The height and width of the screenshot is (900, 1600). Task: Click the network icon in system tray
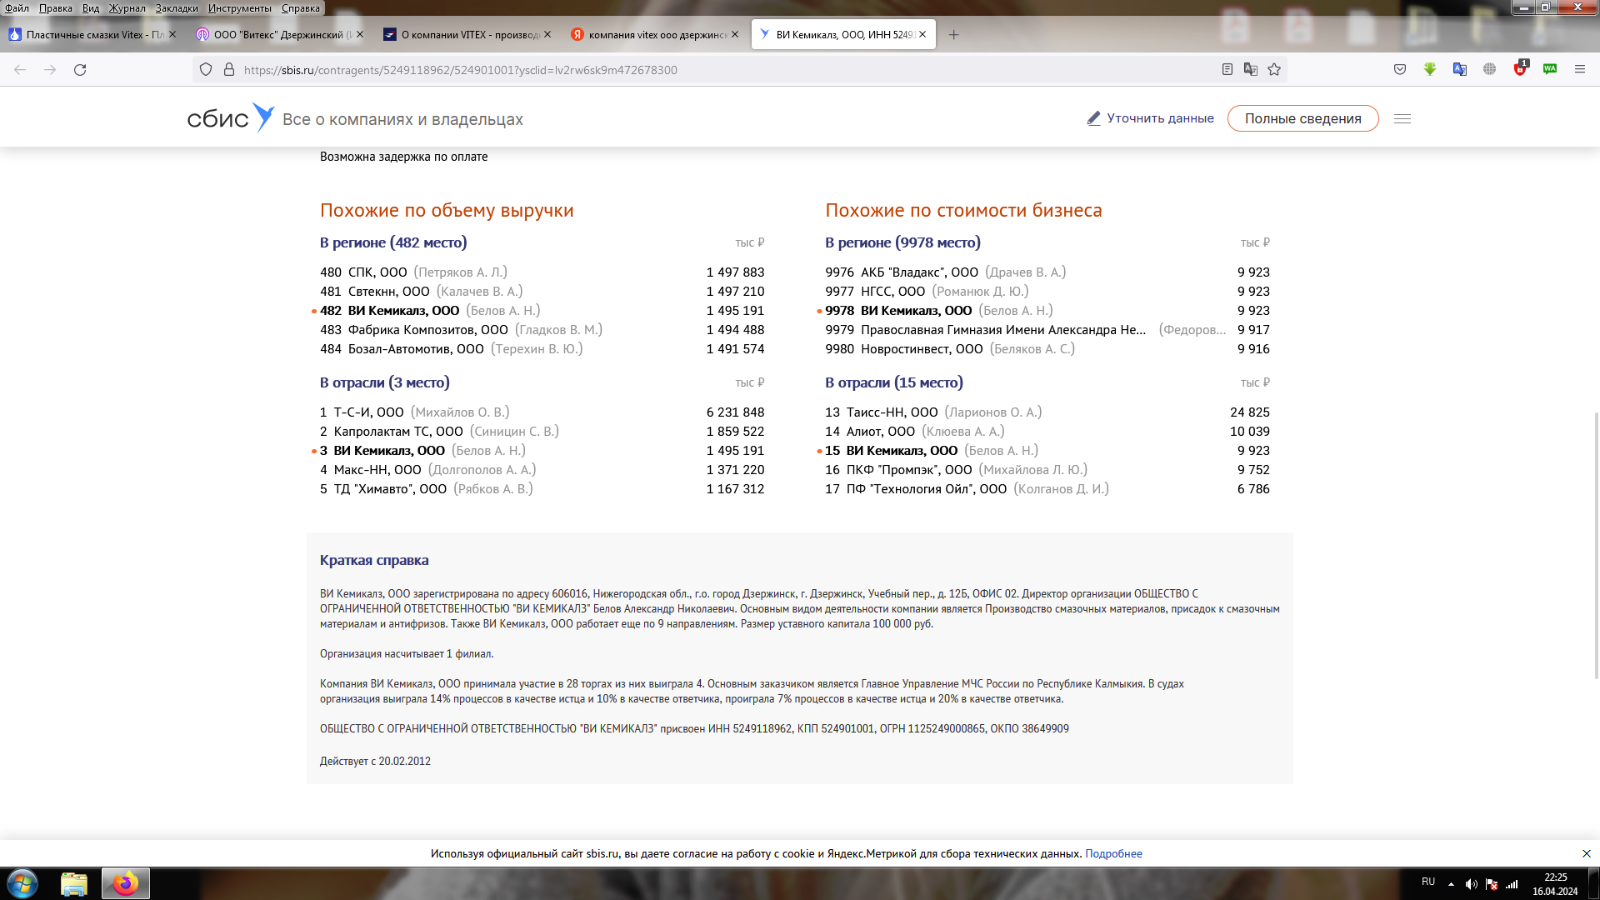(x=1512, y=884)
